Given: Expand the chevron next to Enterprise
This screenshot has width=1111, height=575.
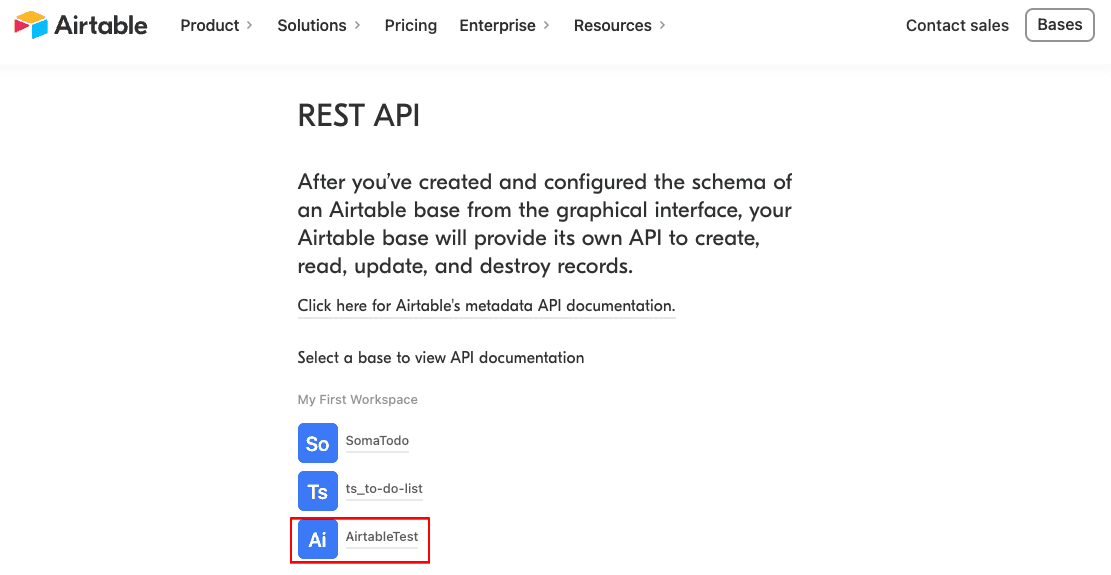Looking at the screenshot, I should 546,25.
